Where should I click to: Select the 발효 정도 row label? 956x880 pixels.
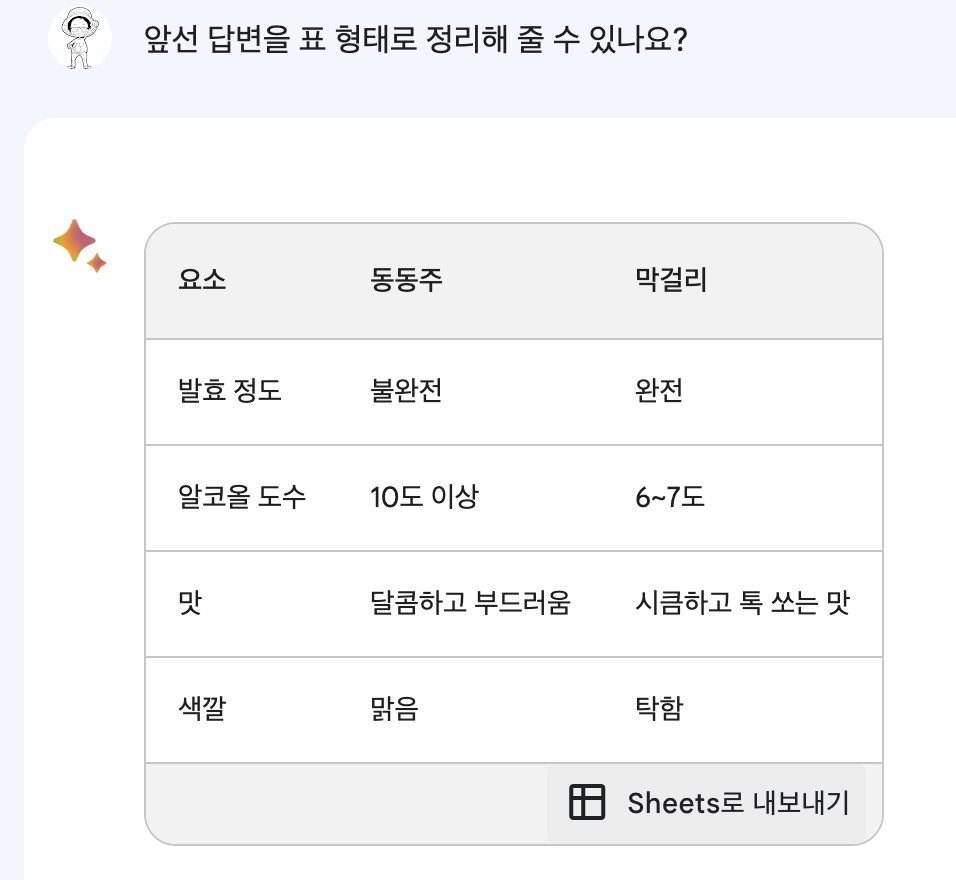tap(230, 390)
